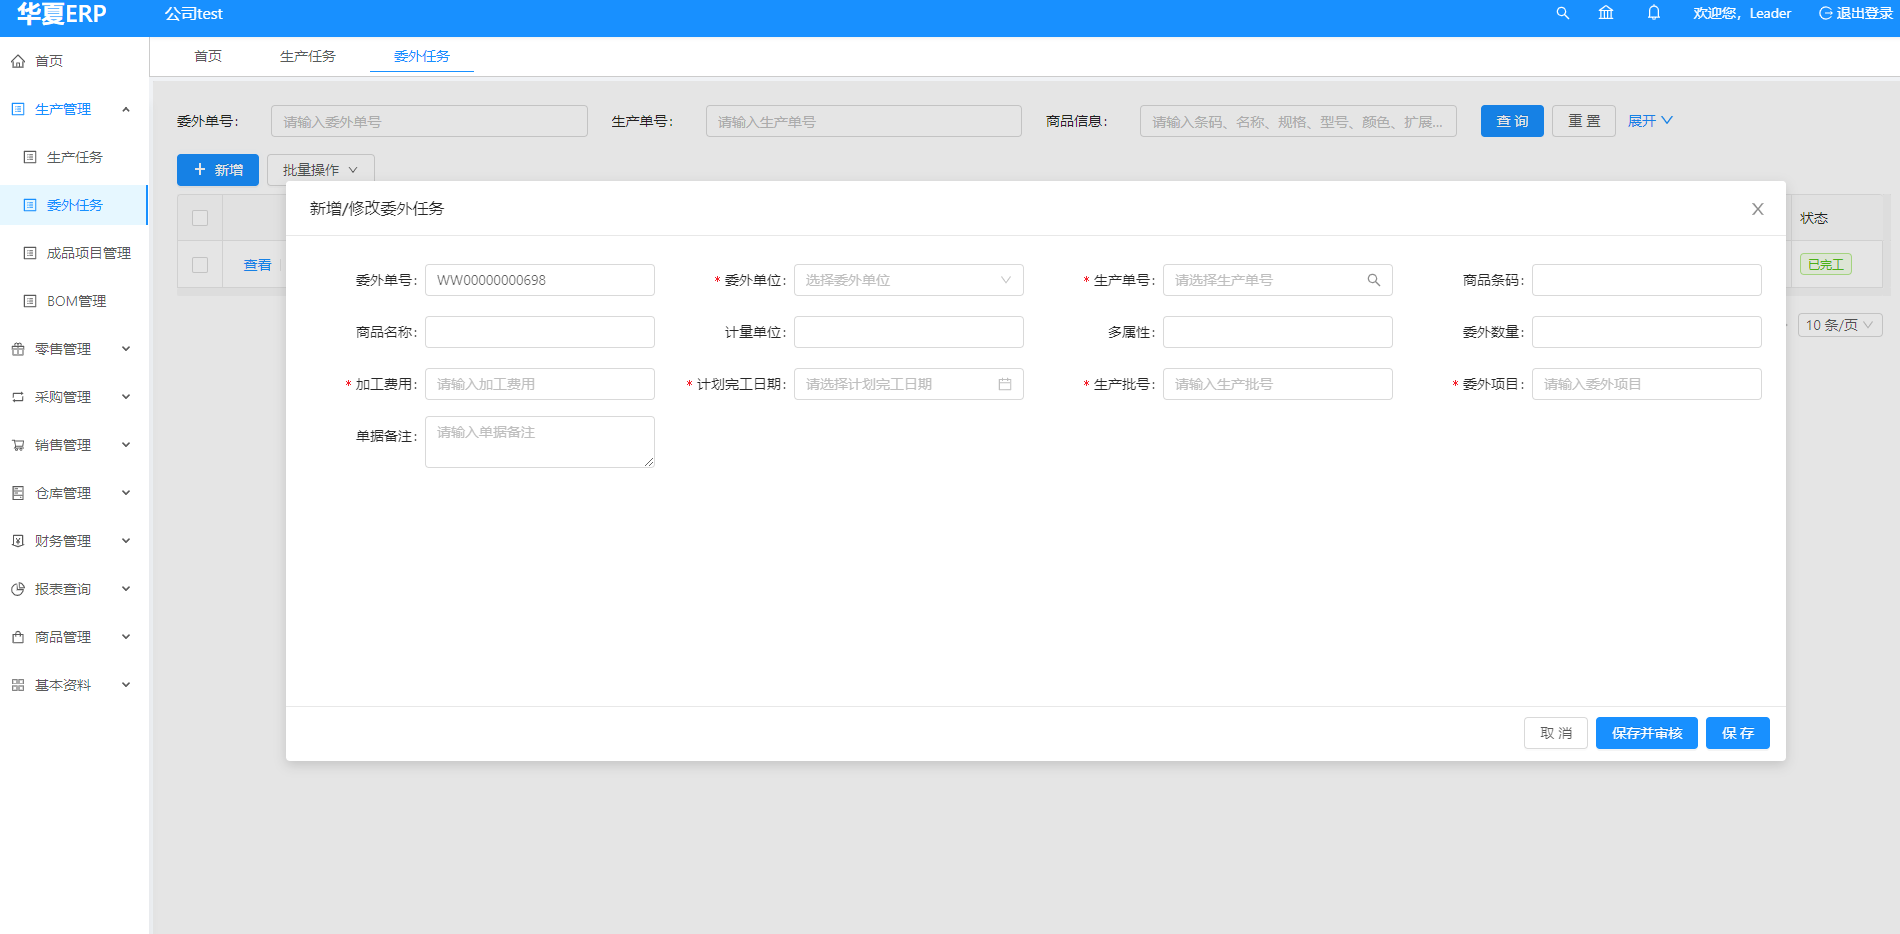Click the 查询 search button
1900x934 pixels.
[x=1512, y=121]
